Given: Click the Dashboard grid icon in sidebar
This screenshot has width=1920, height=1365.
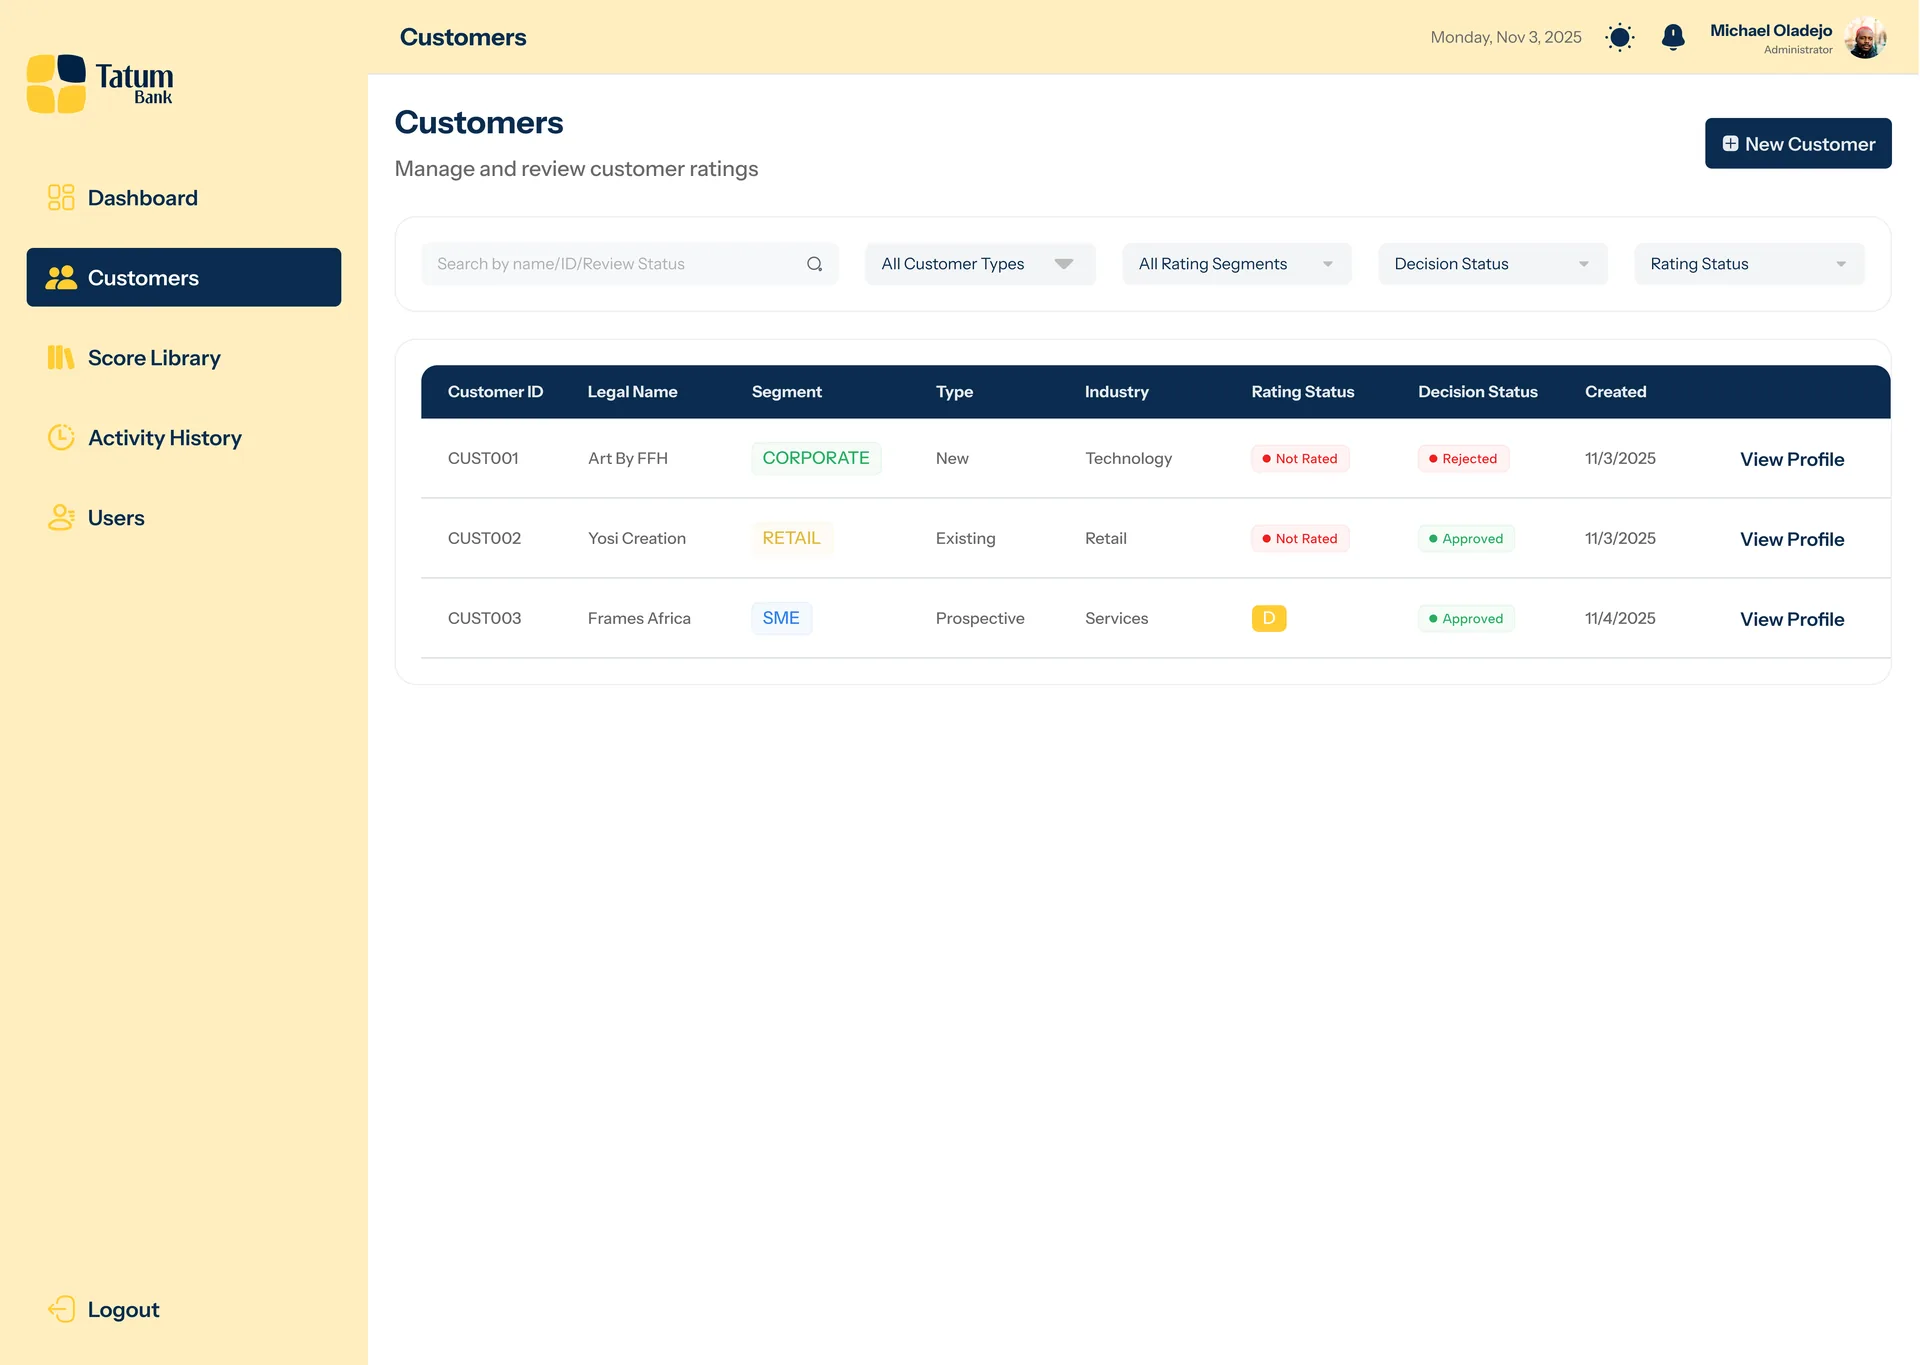Looking at the screenshot, I should [61, 197].
